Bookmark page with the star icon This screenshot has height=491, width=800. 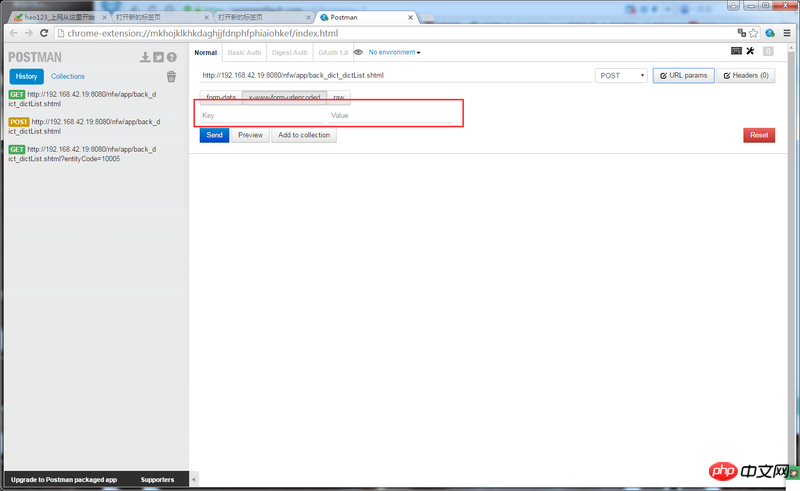coord(754,33)
